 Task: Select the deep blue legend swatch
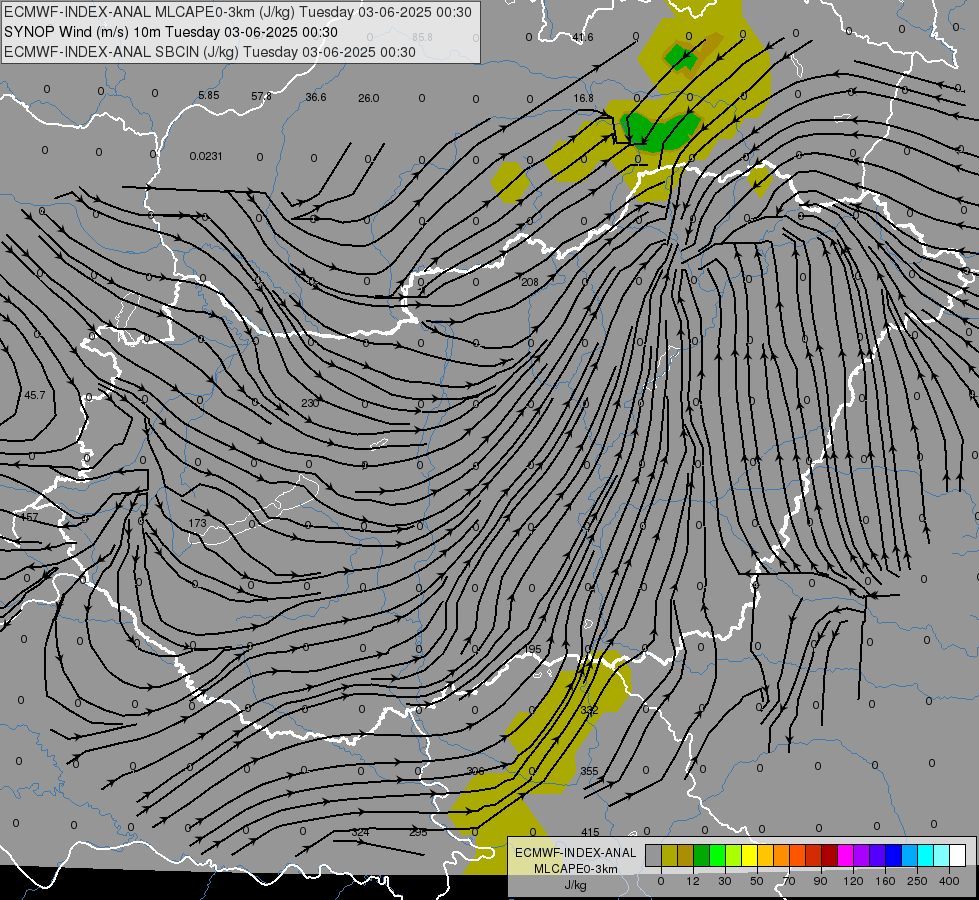pyautogui.click(x=893, y=856)
